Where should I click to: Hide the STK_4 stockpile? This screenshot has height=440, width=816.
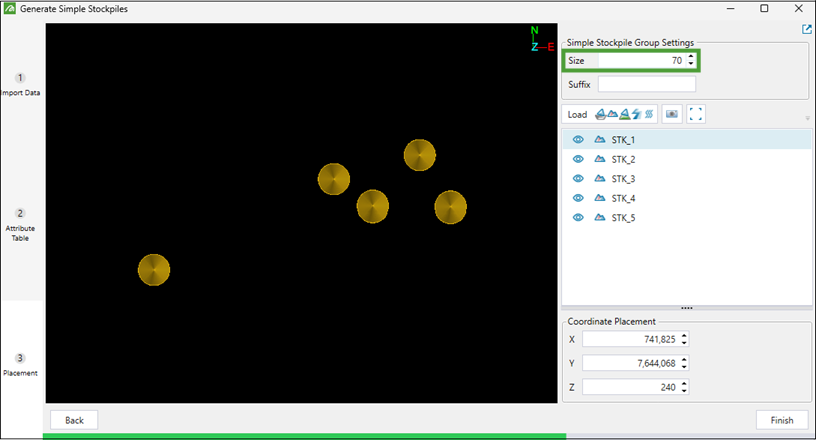click(x=578, y=198)
